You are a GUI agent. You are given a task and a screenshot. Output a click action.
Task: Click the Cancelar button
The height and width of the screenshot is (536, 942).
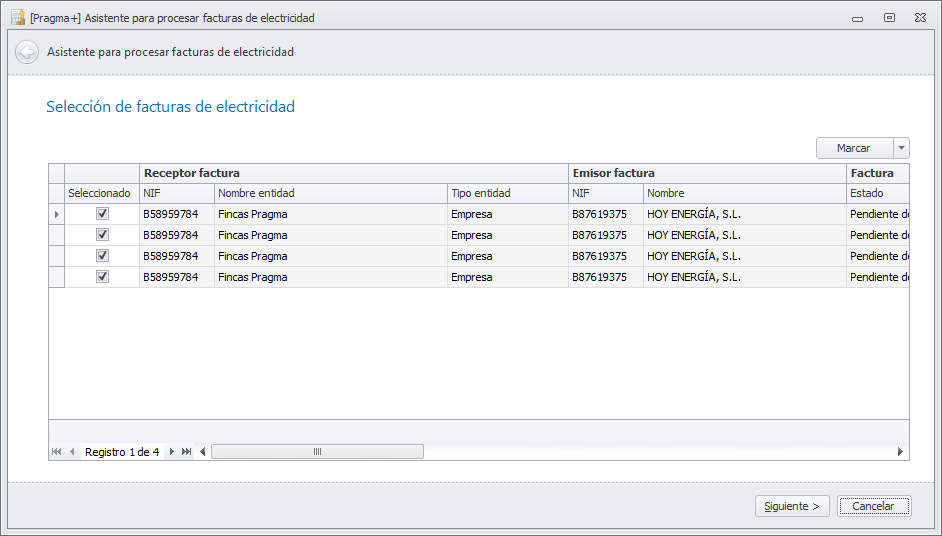(x=873, y=506)
